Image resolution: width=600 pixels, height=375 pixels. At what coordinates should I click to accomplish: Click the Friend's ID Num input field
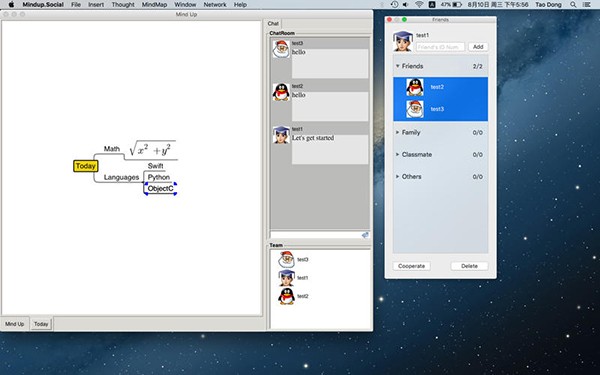click(440, 47)
